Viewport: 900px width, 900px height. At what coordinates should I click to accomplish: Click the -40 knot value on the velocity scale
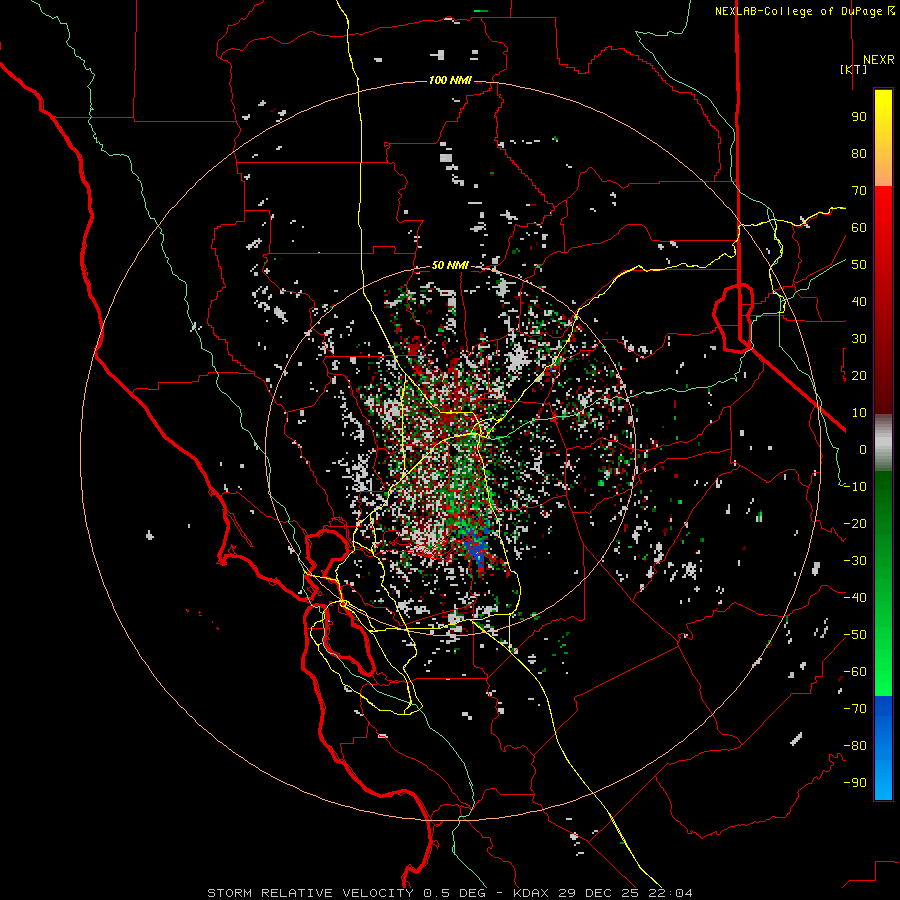click(x=855, y=598)
